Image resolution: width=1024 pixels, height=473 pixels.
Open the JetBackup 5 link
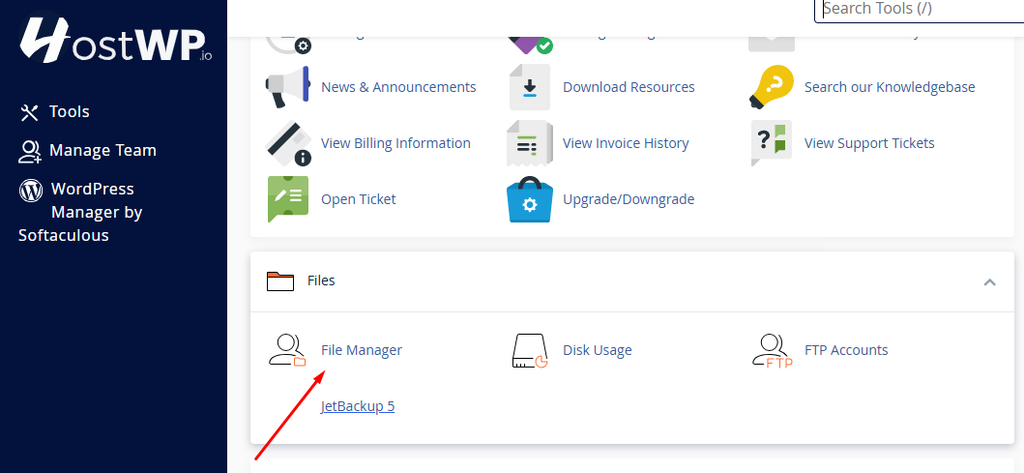[x=358, y=406]
